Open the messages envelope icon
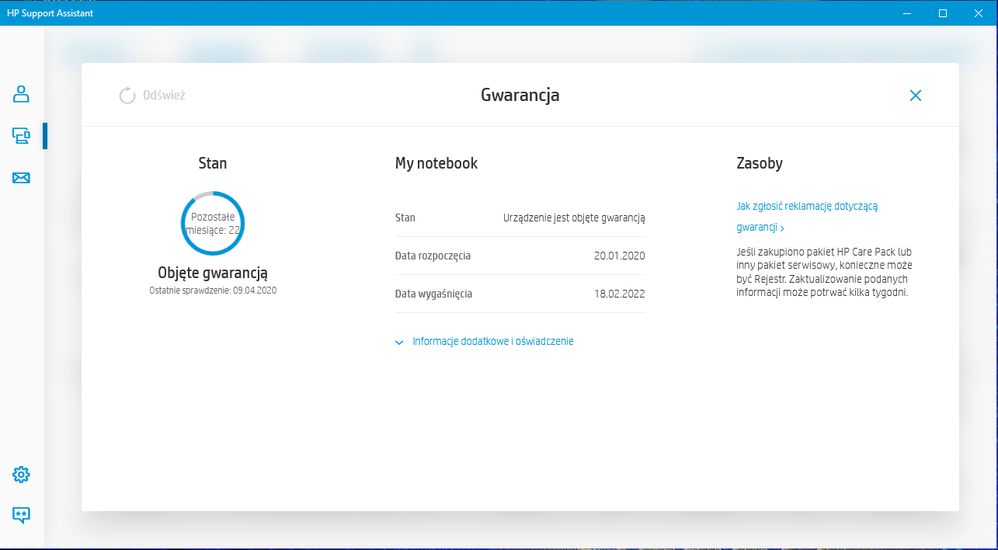Screen dimensions: 998x550 [21, 178]
